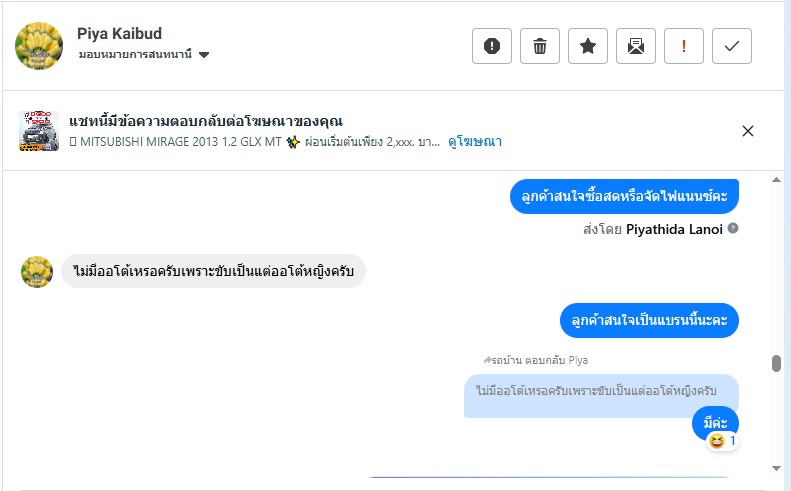Flag conversation with red exclamation icon
The width and height of the screenshot is (791, 491).
[684, 46]
